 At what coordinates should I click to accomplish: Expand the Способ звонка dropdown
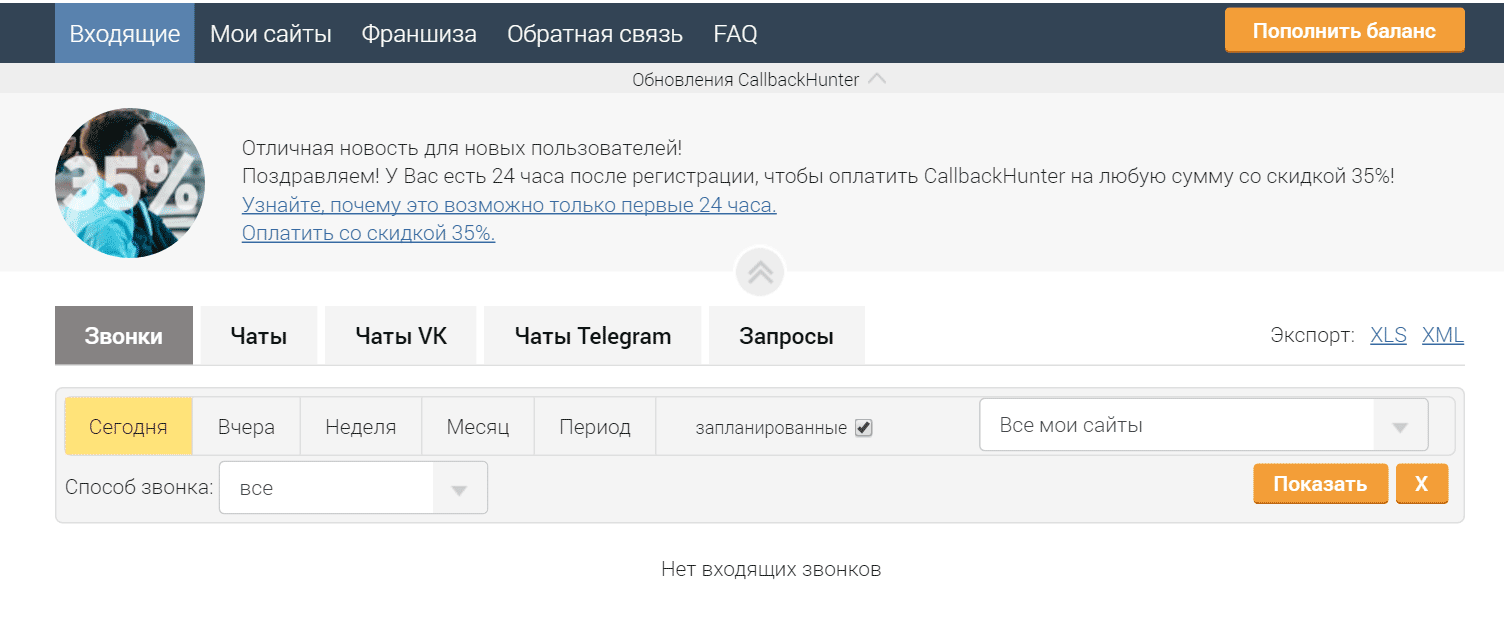[x=353, y=488]
